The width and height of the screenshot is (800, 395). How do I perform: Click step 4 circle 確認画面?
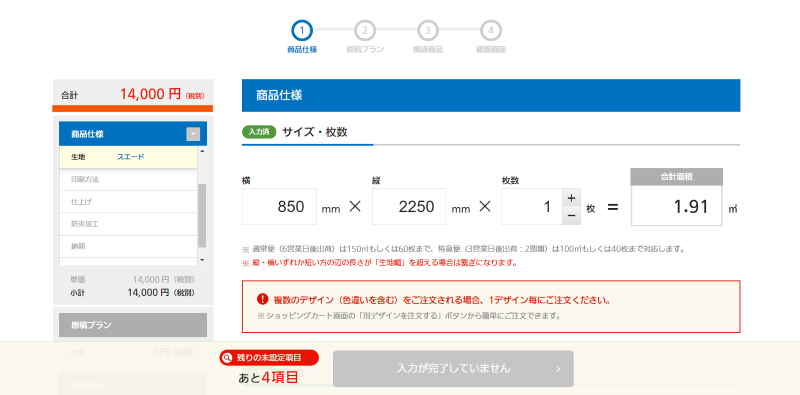(491, 30)
